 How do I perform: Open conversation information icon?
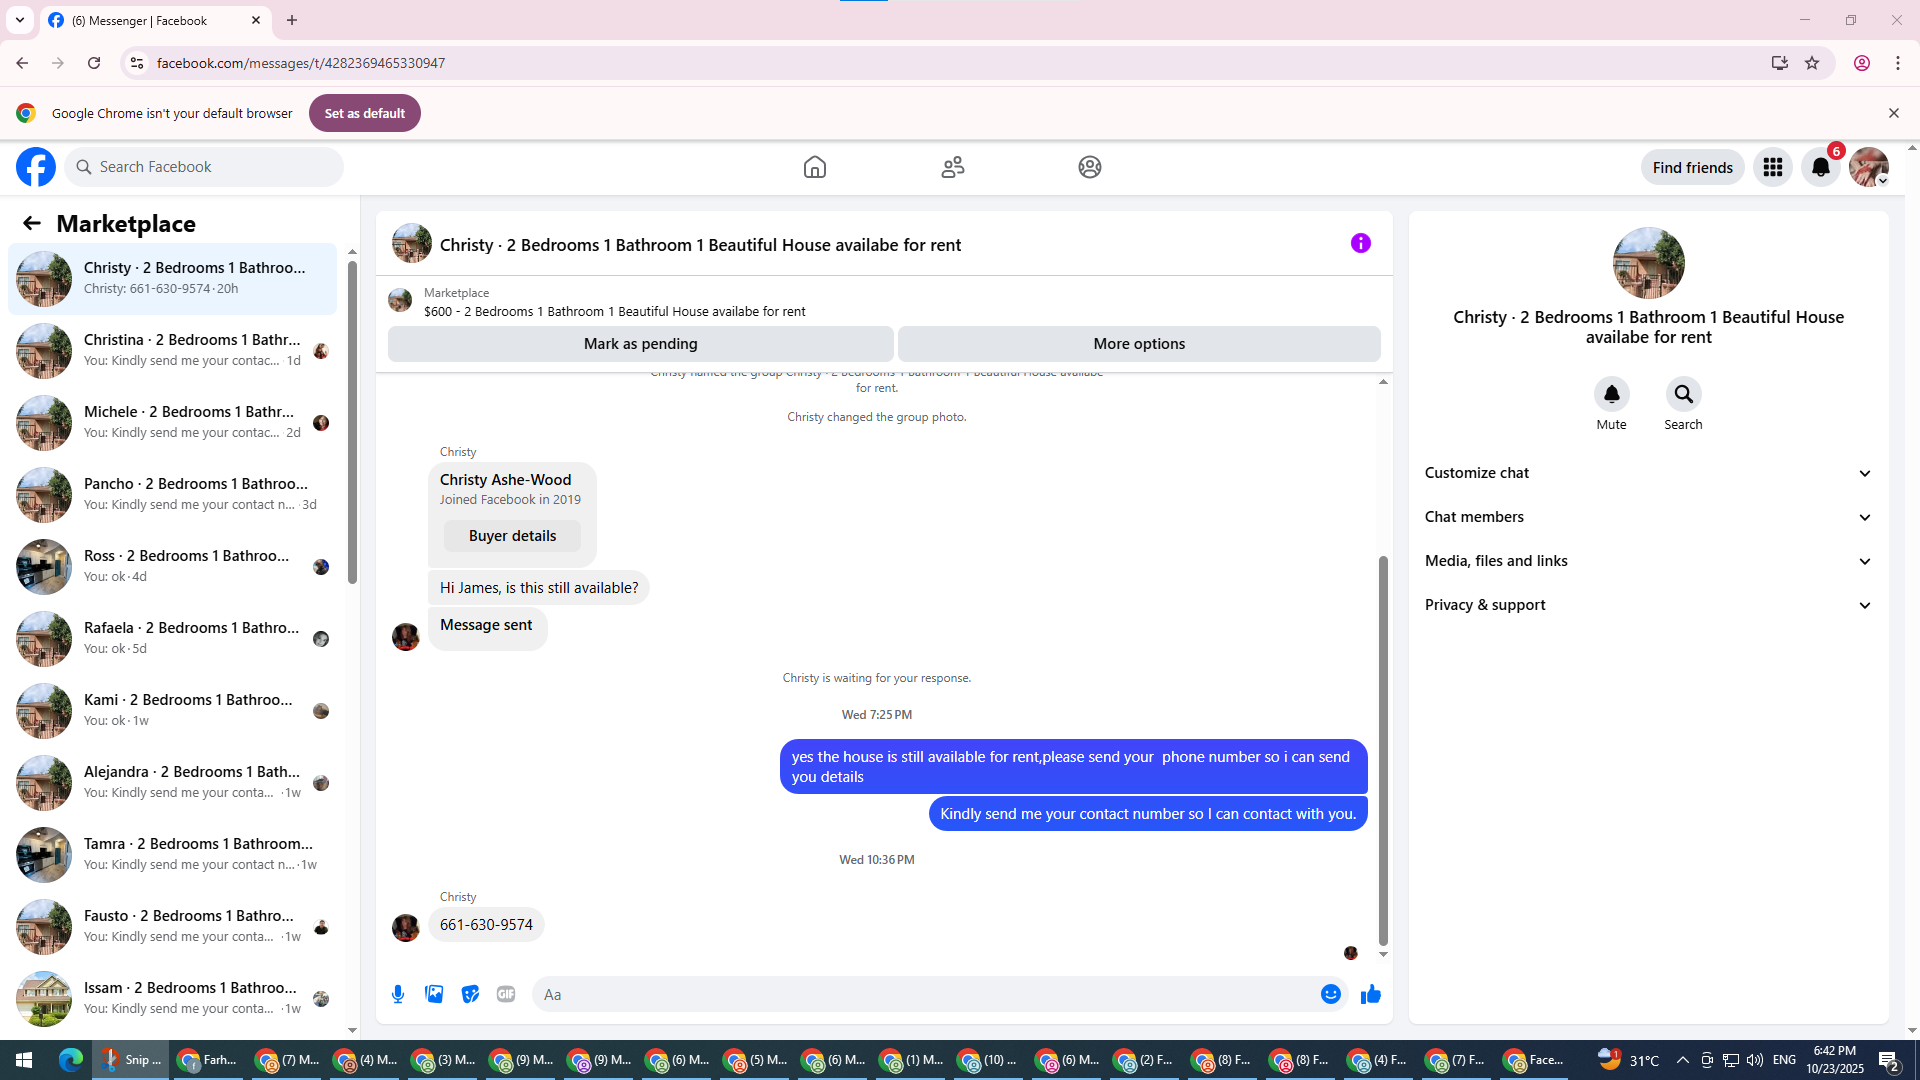1360,244
